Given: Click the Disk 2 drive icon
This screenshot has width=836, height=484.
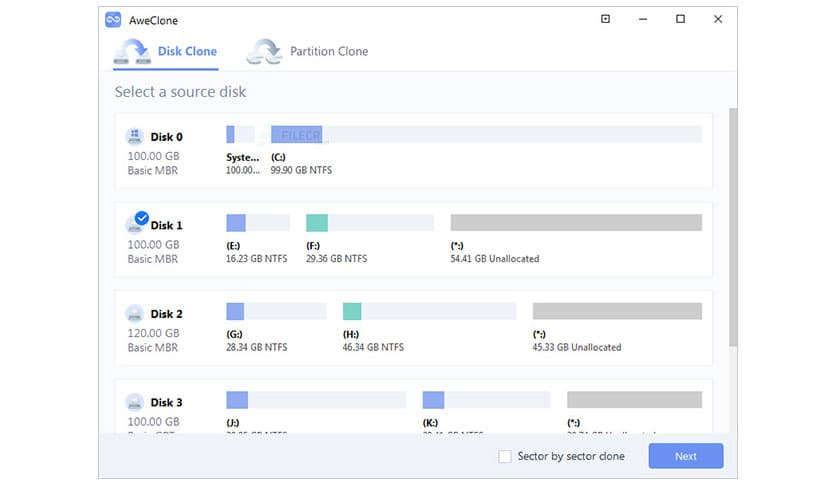Looking at the screenshot, I should click(134, 313).
